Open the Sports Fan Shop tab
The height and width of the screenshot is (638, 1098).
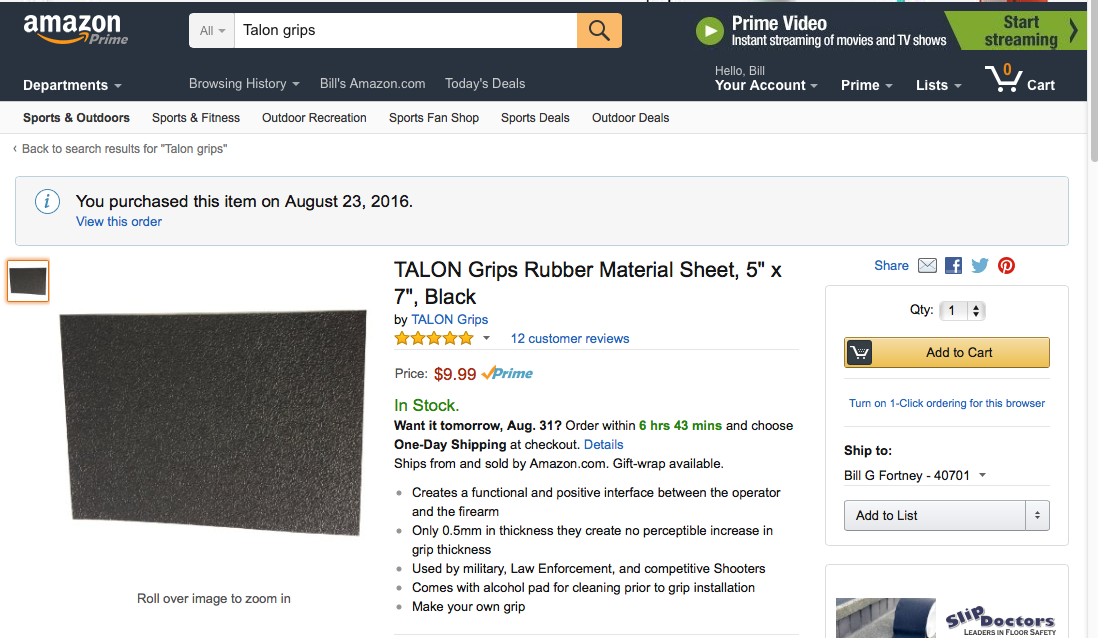434,118
